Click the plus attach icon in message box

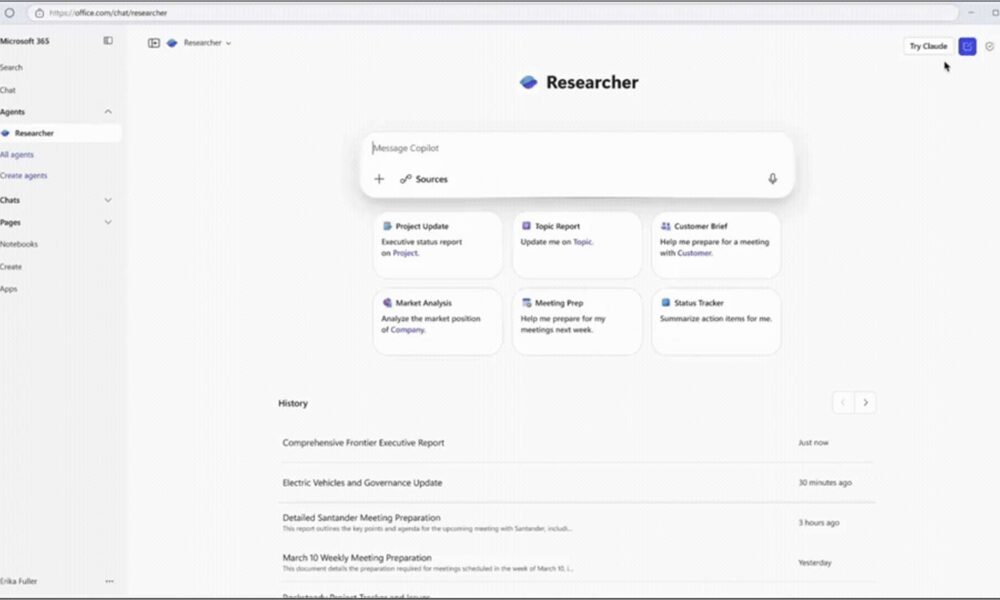(x=379, y=179)
